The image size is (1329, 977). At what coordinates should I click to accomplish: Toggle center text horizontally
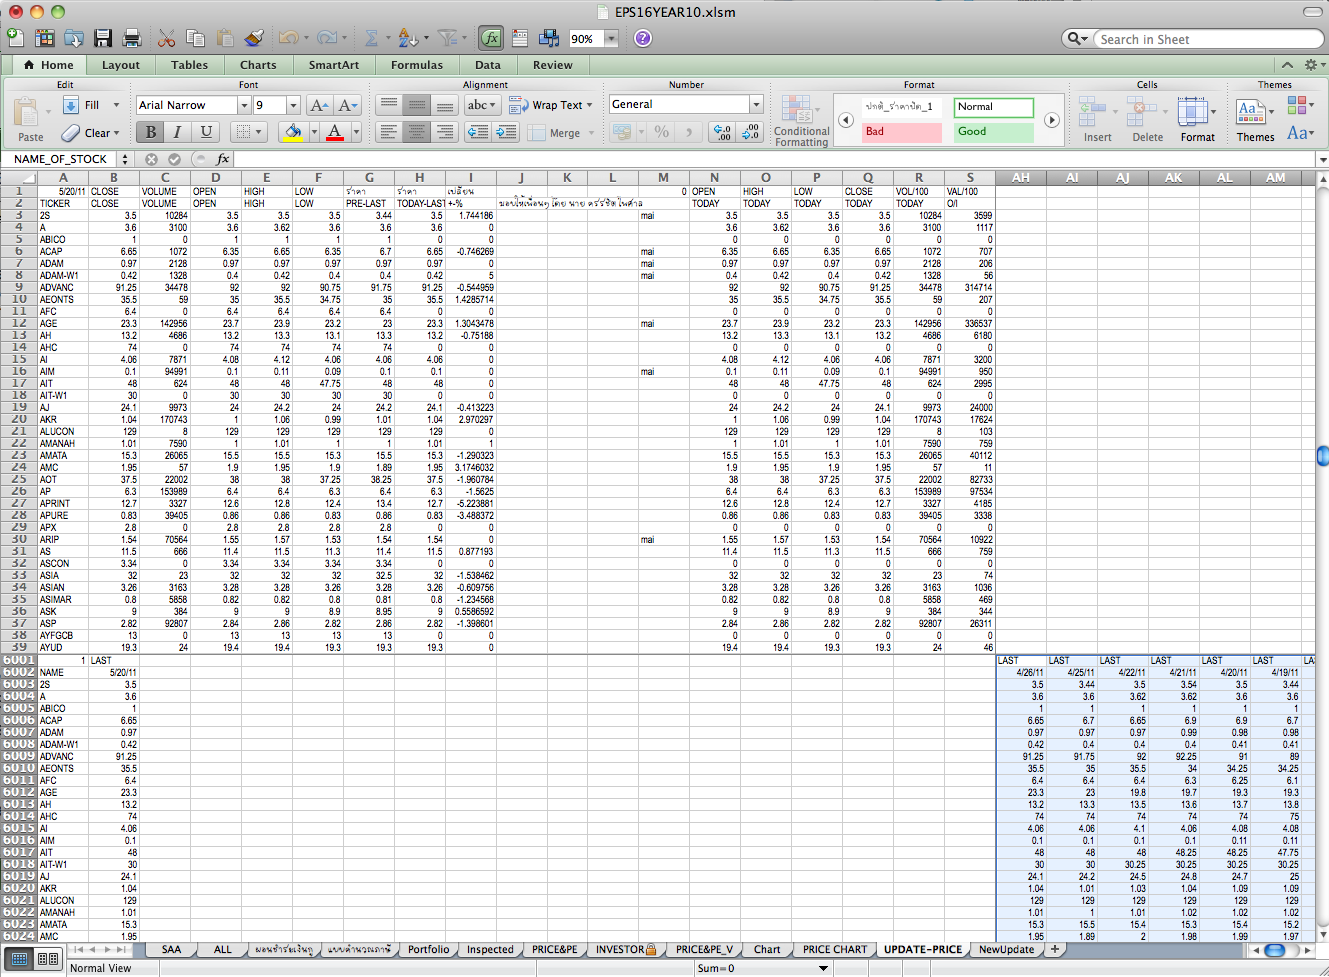416,132
